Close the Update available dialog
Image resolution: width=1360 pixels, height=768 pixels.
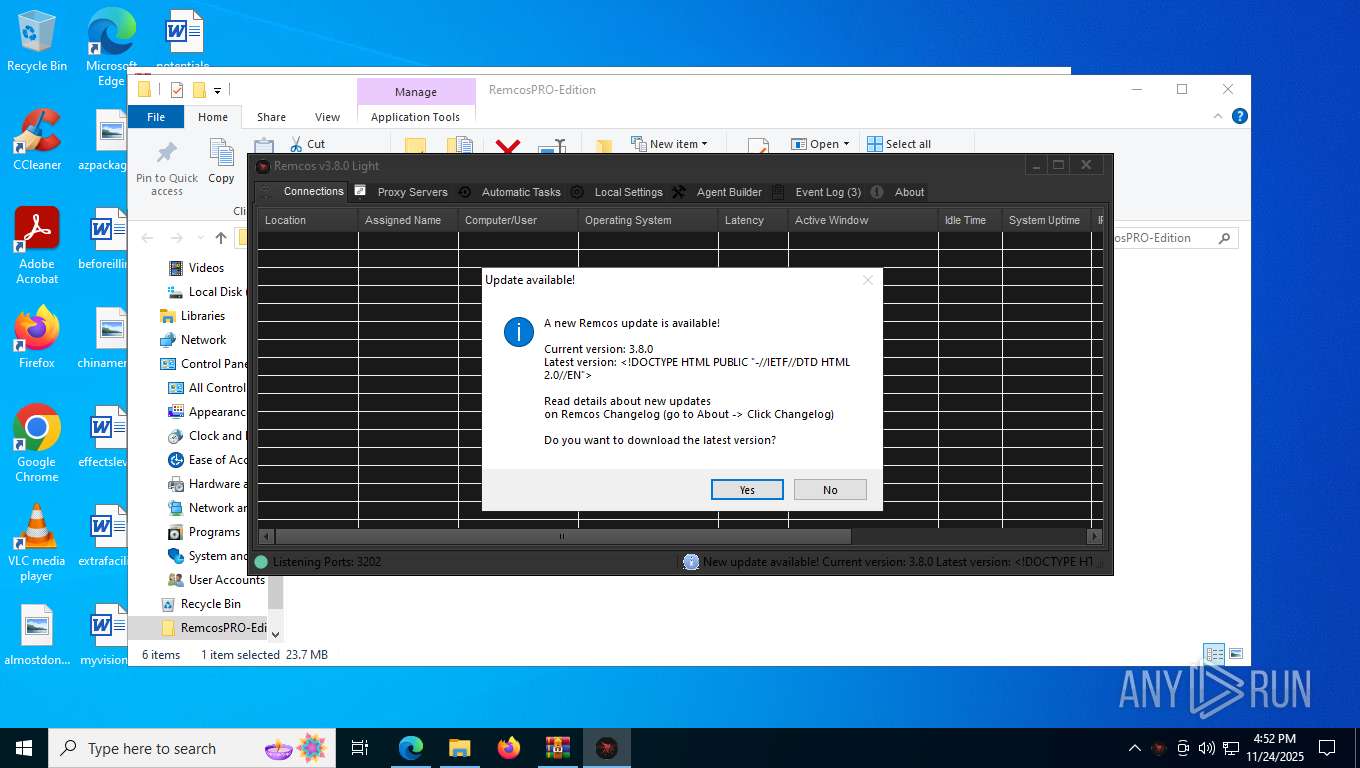[867, 280]
